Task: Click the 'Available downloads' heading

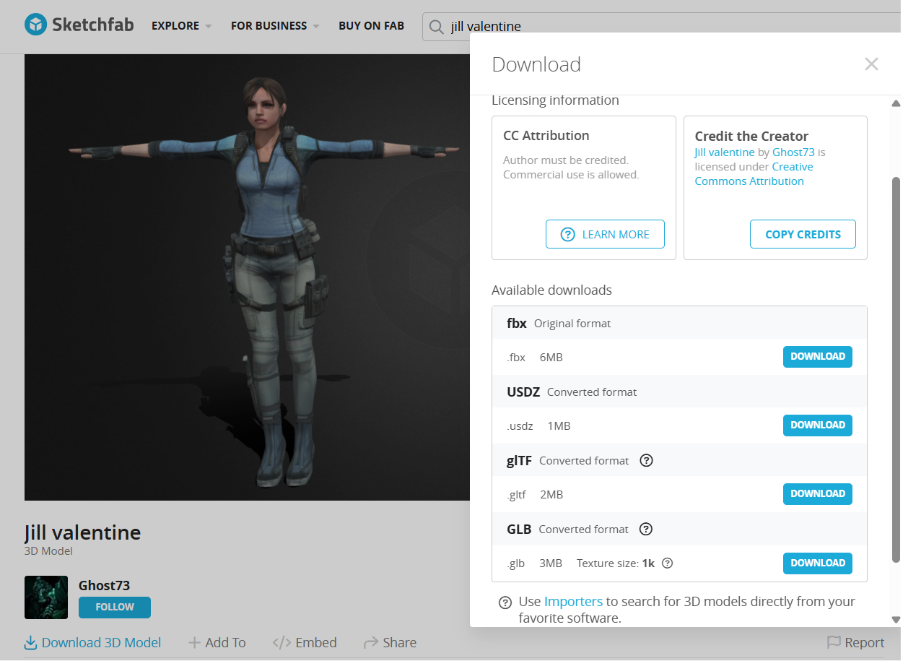Action: 552,290
